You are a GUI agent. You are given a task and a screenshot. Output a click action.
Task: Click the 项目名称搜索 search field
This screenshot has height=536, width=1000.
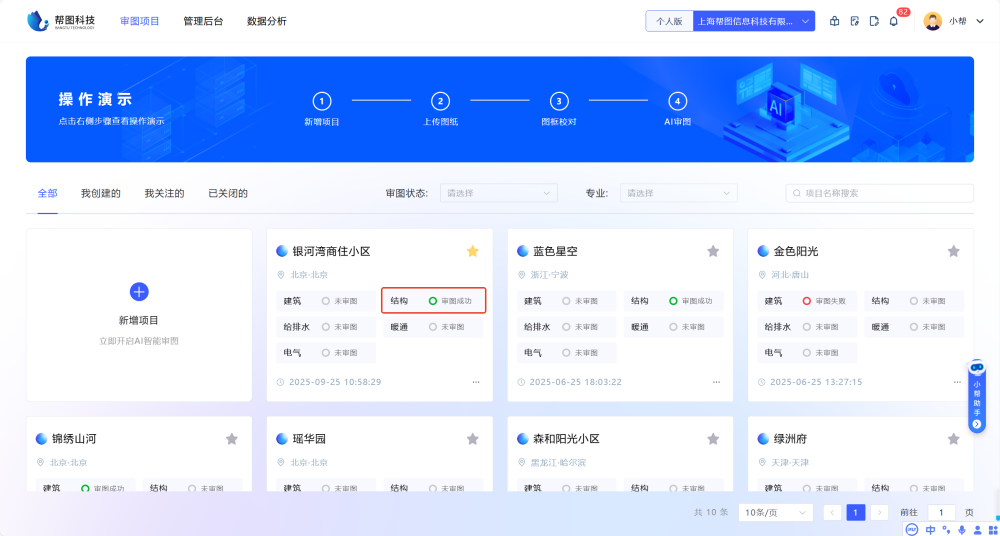point(880,193)
